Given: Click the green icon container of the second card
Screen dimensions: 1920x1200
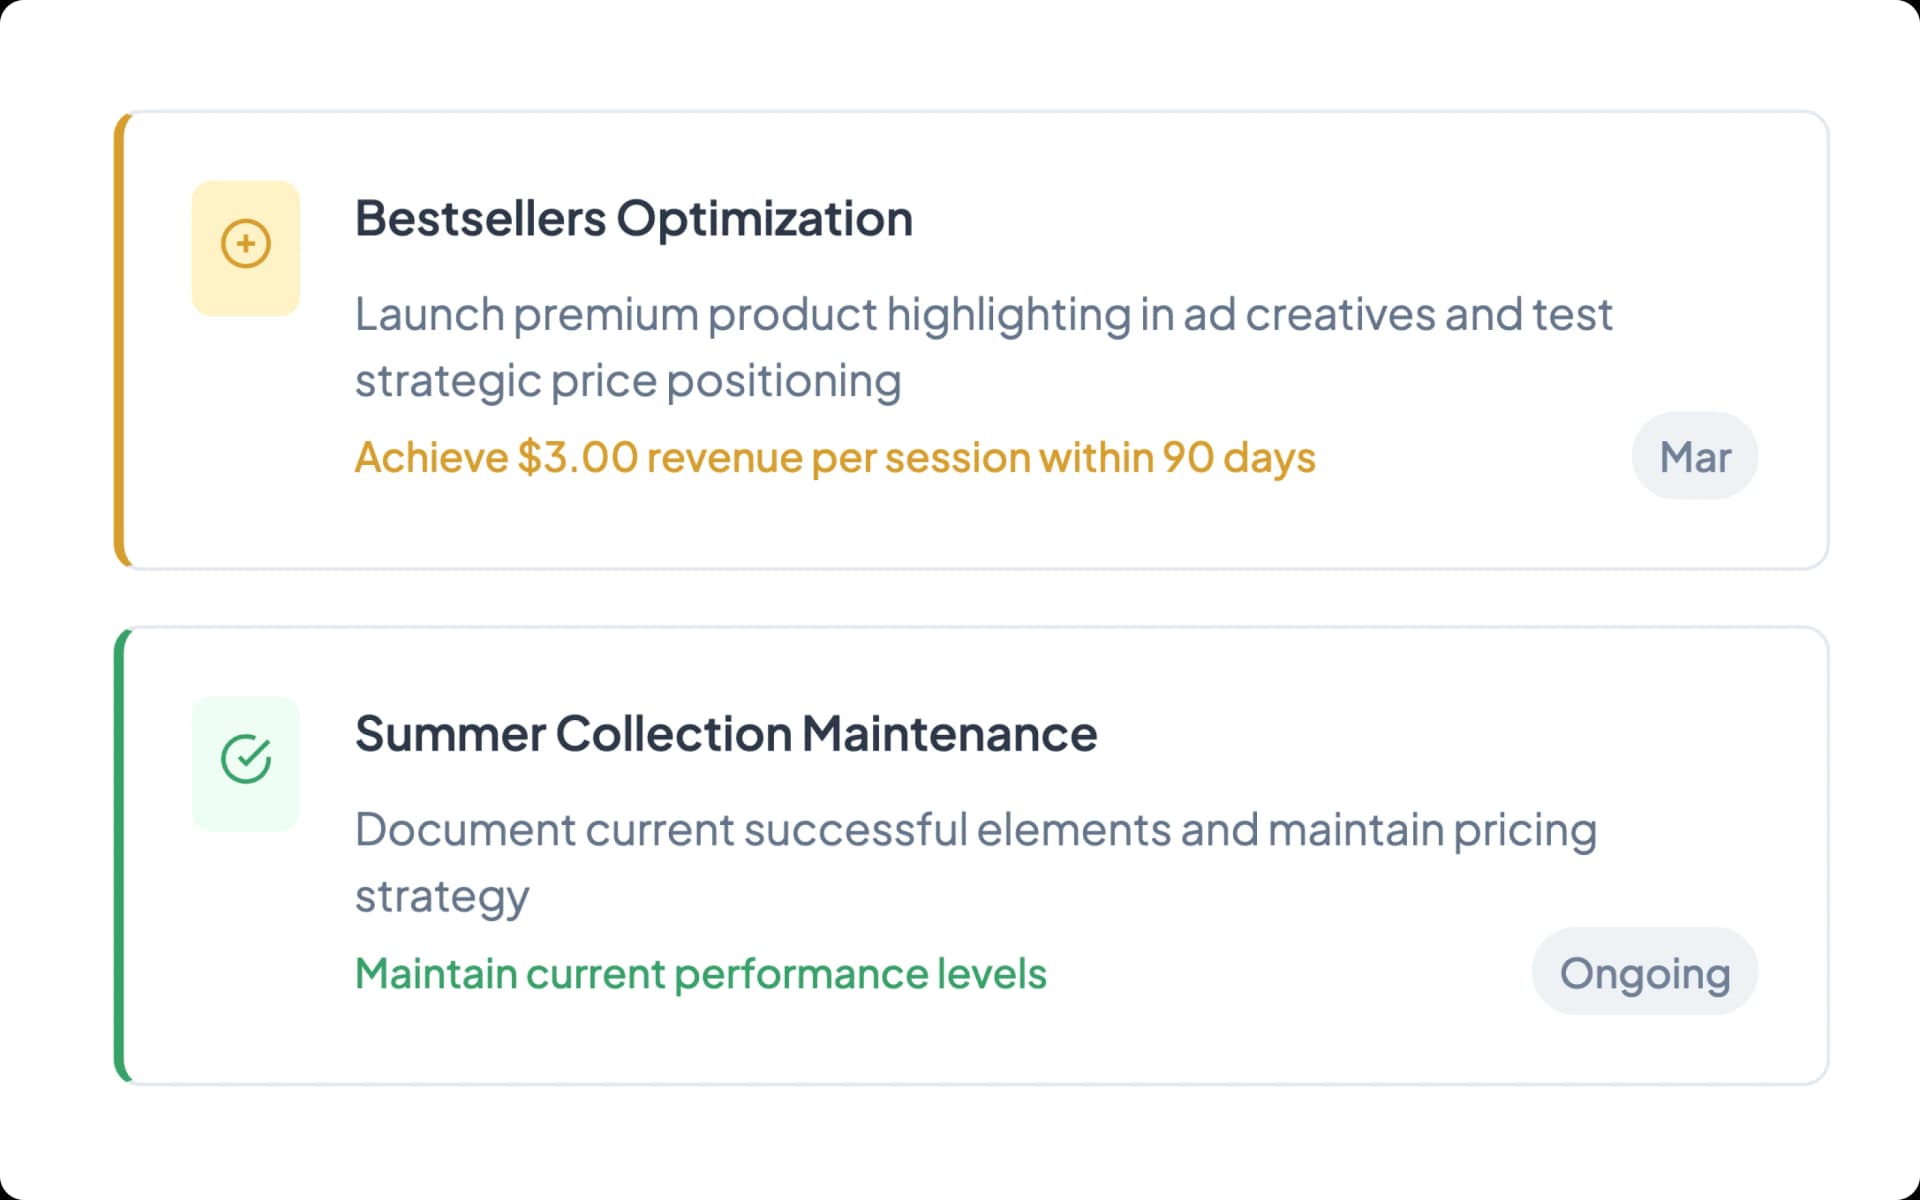Looking at the screenshot, I should [245, 763].
